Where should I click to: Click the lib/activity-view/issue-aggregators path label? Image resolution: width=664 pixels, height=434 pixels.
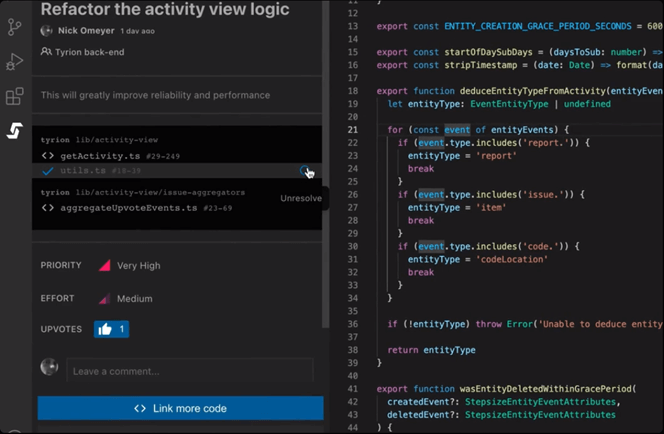[x=160, y=192]
